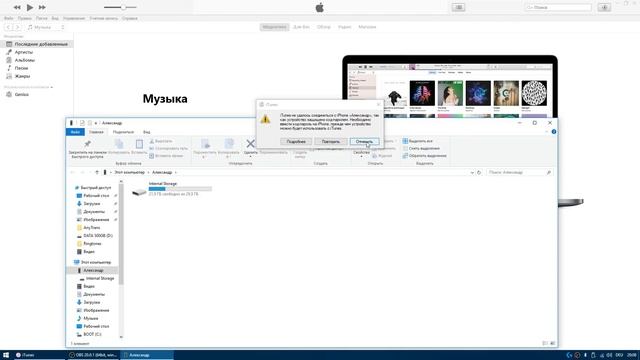This screenshot has height=360, width=640.
Task: Click the iTunes taskbar button
Action: coord(38,355)
